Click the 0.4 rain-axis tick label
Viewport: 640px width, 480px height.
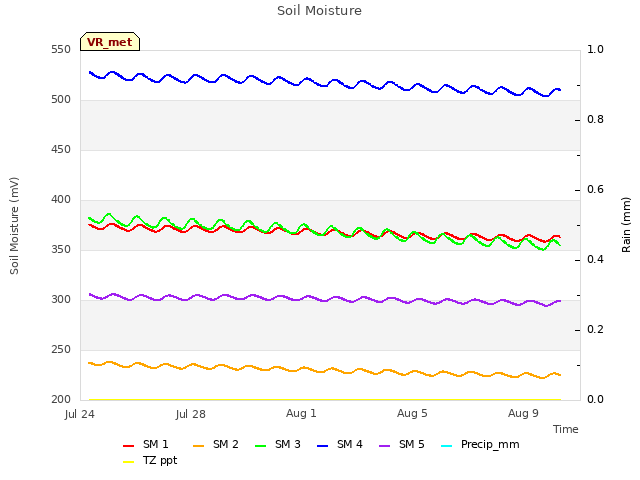click(x=595, y=260)
